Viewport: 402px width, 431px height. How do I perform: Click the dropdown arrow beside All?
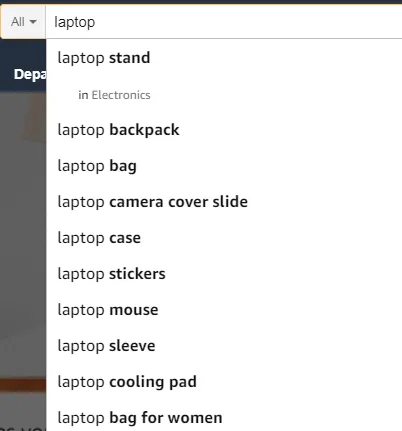(x=33, y=22)
